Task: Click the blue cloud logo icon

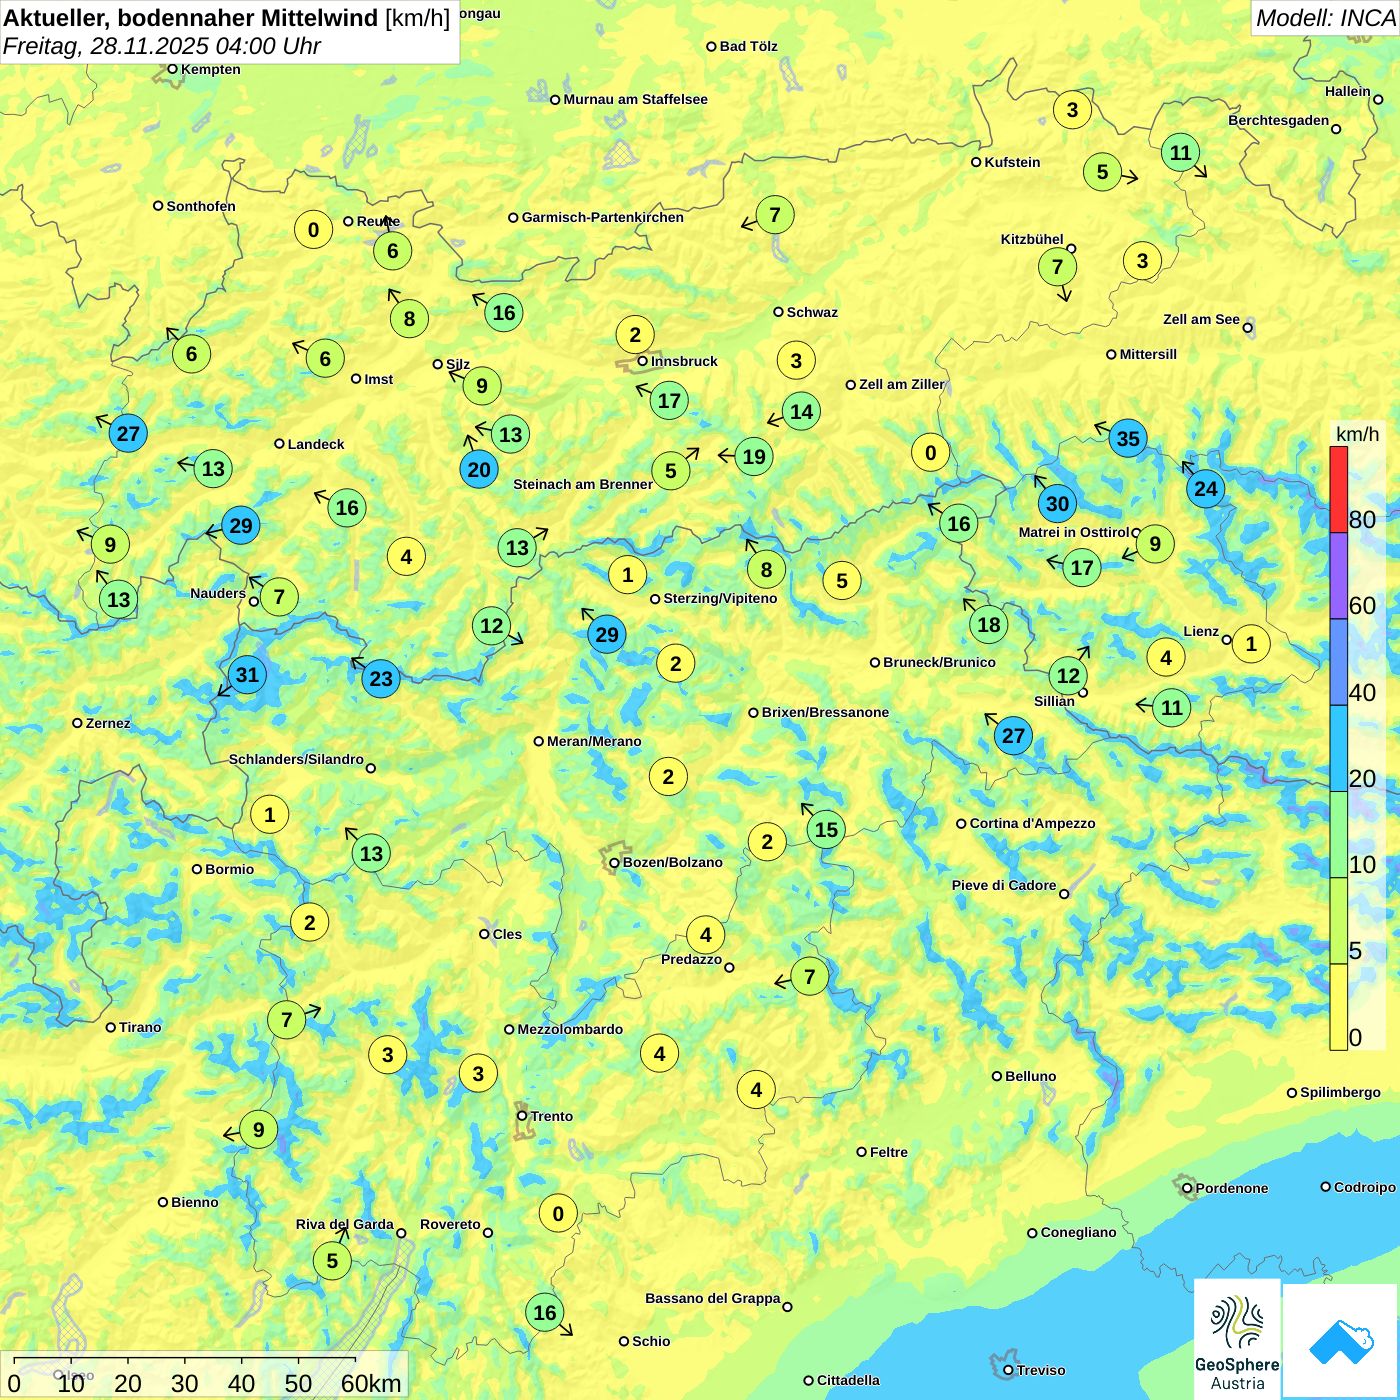Action: pos(1341,1340)
